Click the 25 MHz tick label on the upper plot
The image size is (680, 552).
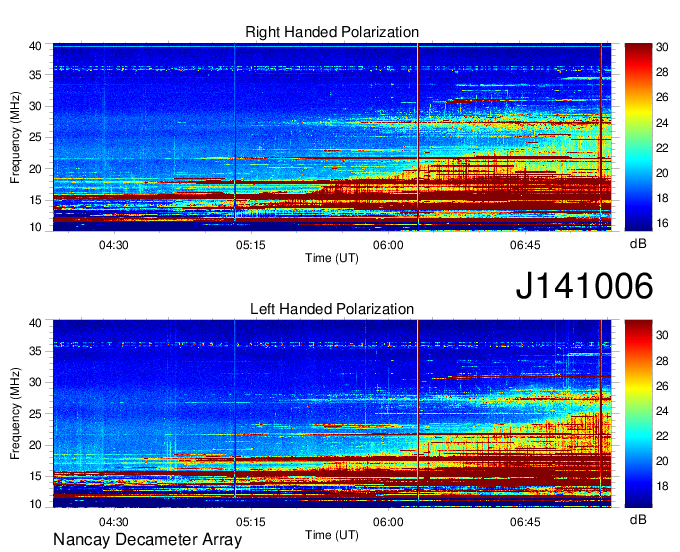[36, 137]
